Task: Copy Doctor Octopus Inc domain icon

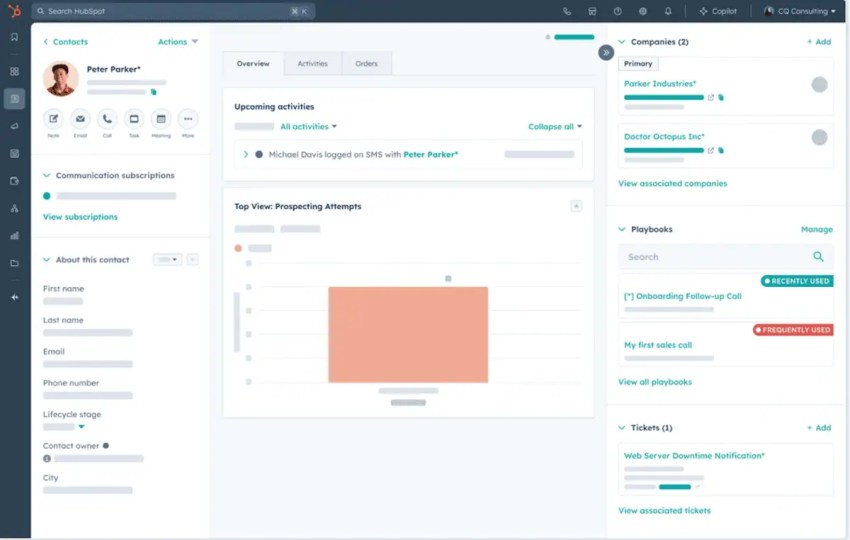Action: 721,150
